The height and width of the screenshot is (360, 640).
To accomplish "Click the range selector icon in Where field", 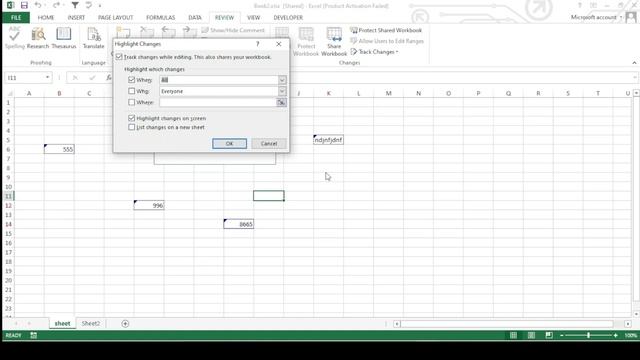I will 281,102.
